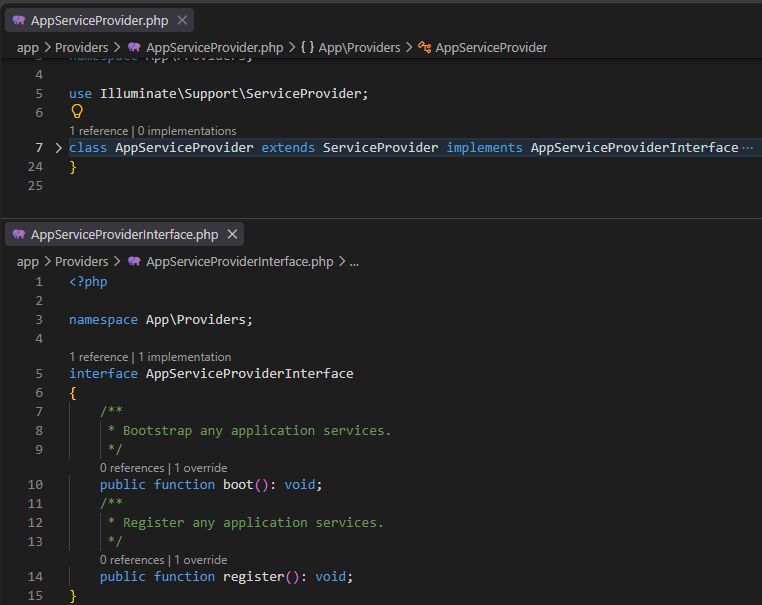Image resolution: width=762 pixels, height=605 pixels.
Task: Click 'app' breadcrumb in the top editor
Action: click(x=28, y=48)
